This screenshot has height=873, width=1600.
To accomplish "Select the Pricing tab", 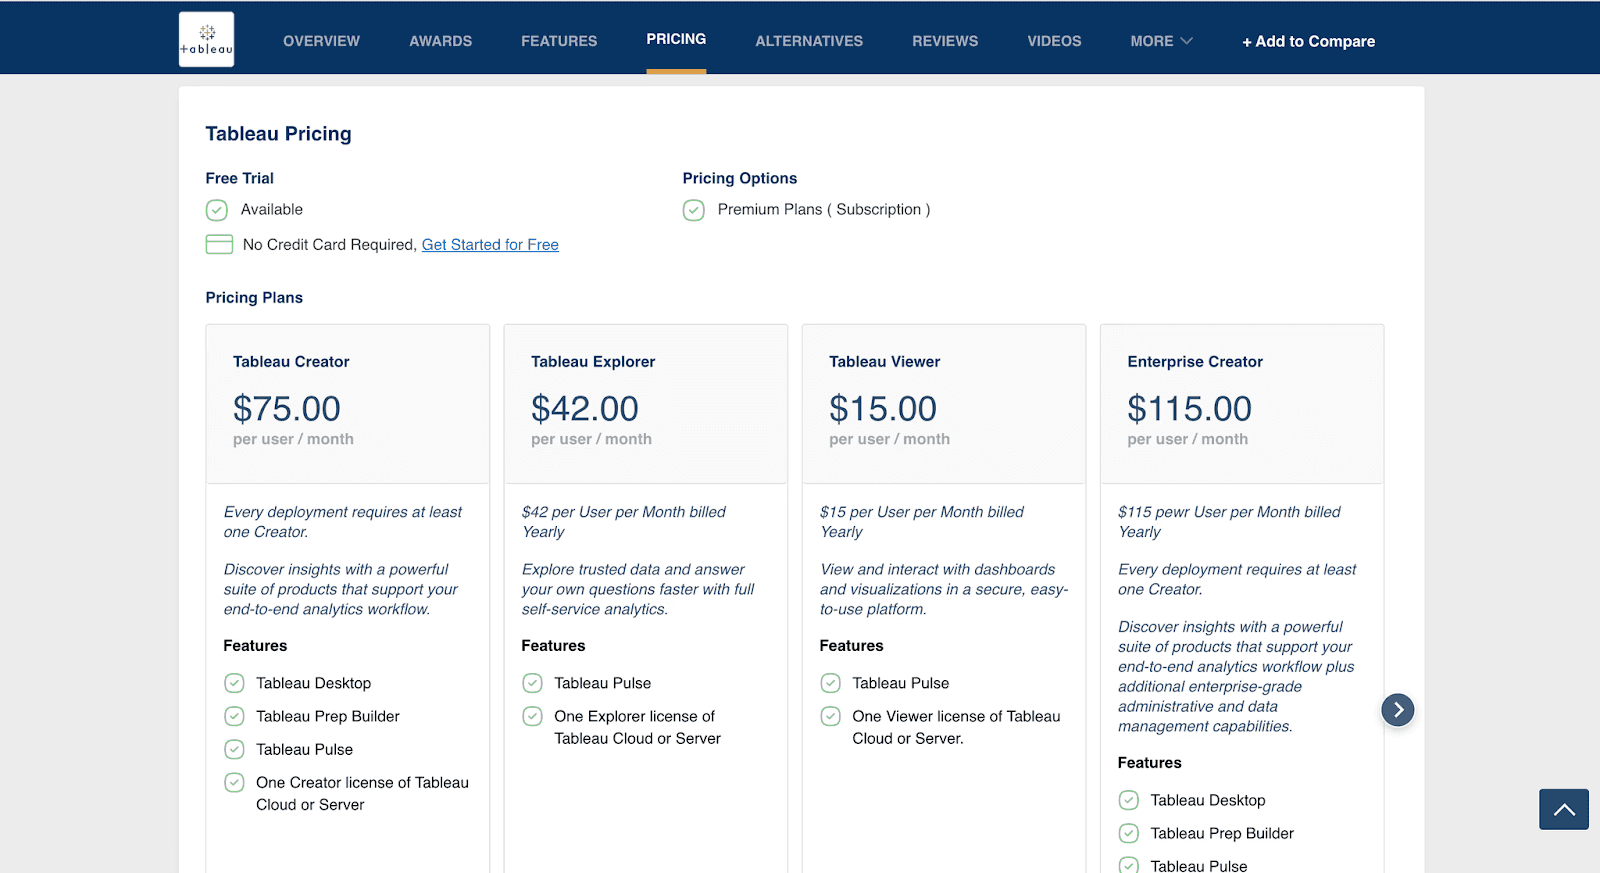I will (676, 39).
